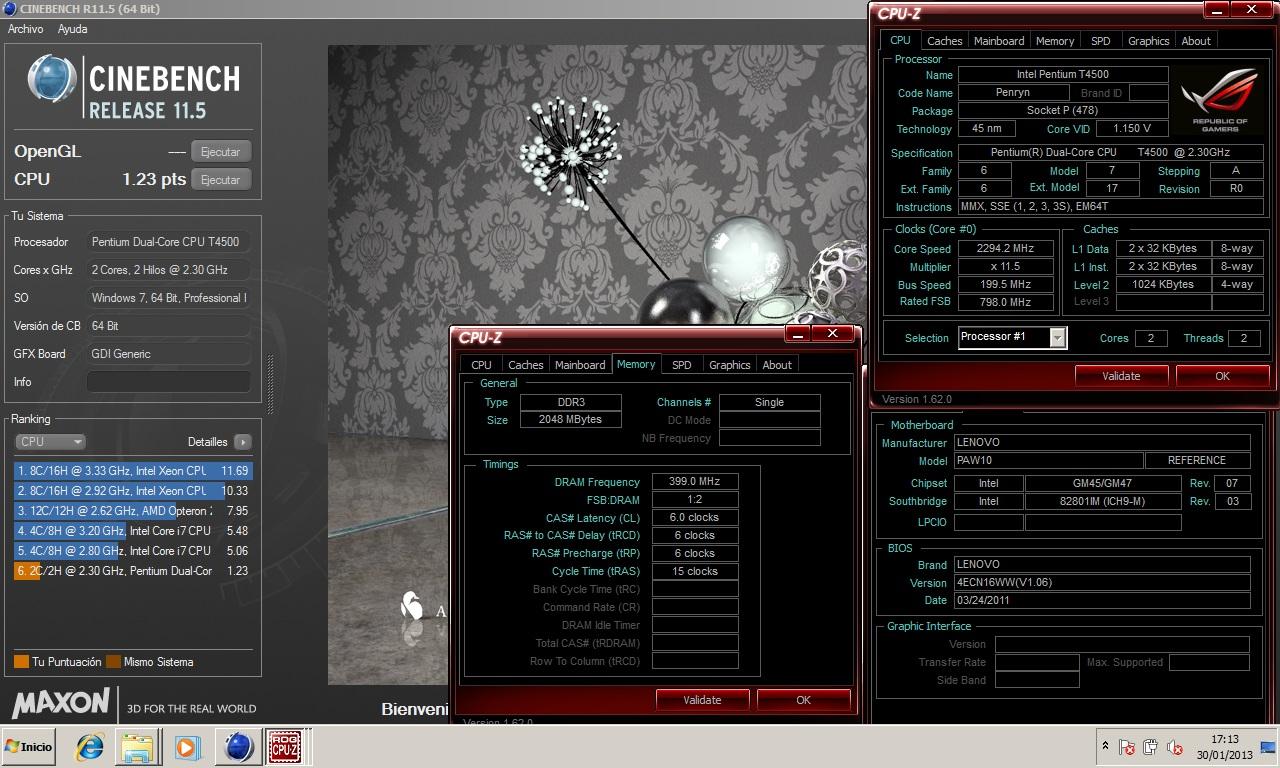Viewport: 1280px width, 768px height.
Task: Open About tab in top-right CPU-Z window
Action: [x=1196, y=41]
